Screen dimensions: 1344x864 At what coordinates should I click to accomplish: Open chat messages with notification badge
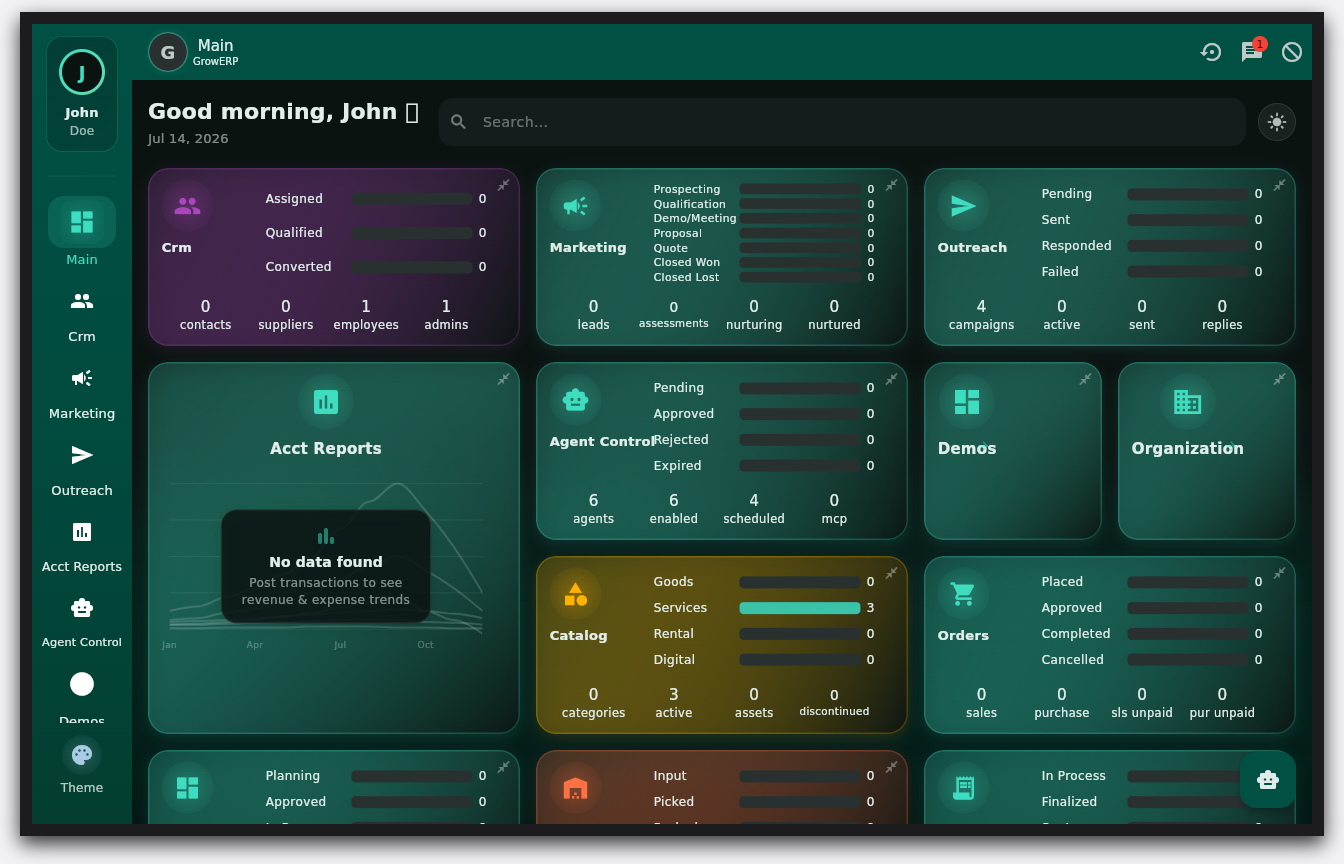[1252, 52]
